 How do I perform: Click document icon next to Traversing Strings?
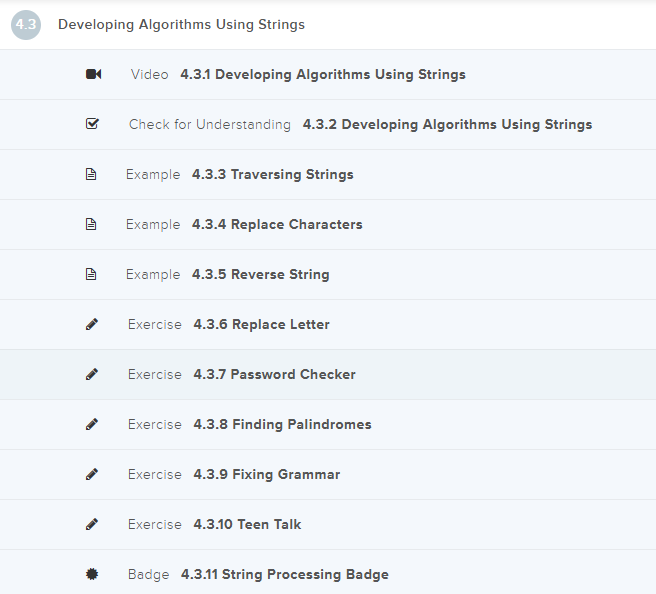tap(92, 174)
